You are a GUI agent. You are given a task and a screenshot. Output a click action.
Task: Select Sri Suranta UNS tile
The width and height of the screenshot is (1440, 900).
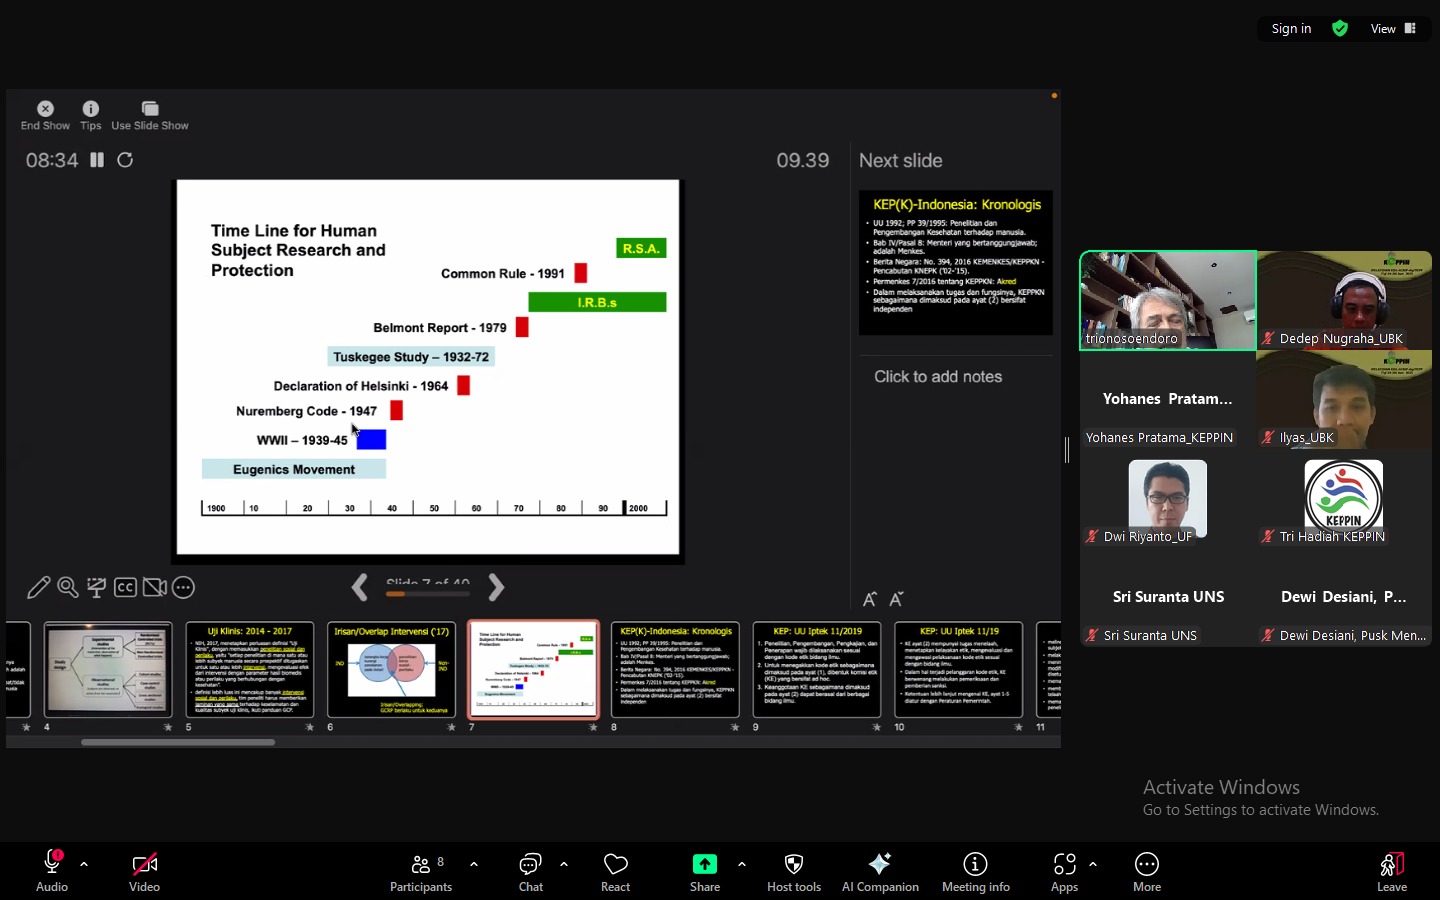pos(1168,597)
